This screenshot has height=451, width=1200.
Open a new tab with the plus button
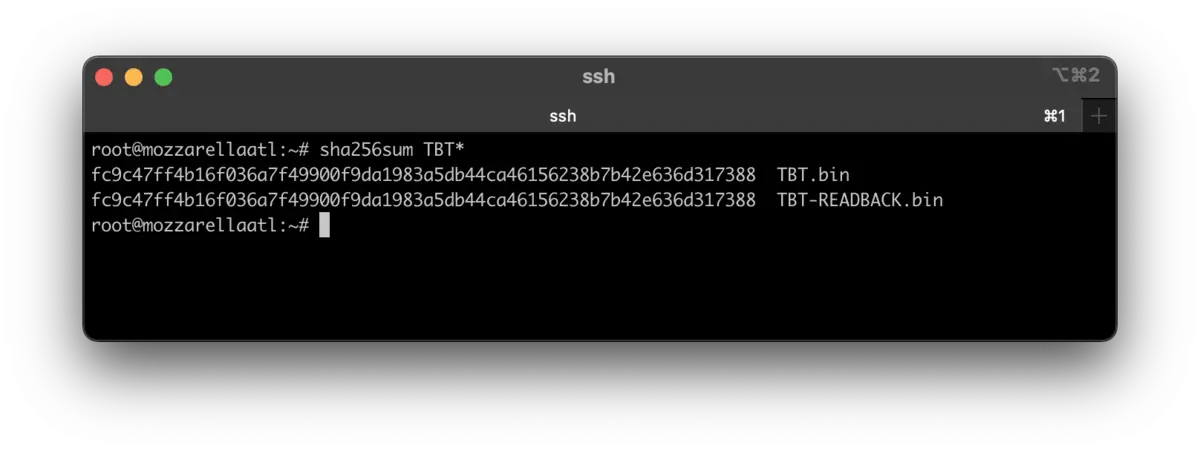[1099, 116]
